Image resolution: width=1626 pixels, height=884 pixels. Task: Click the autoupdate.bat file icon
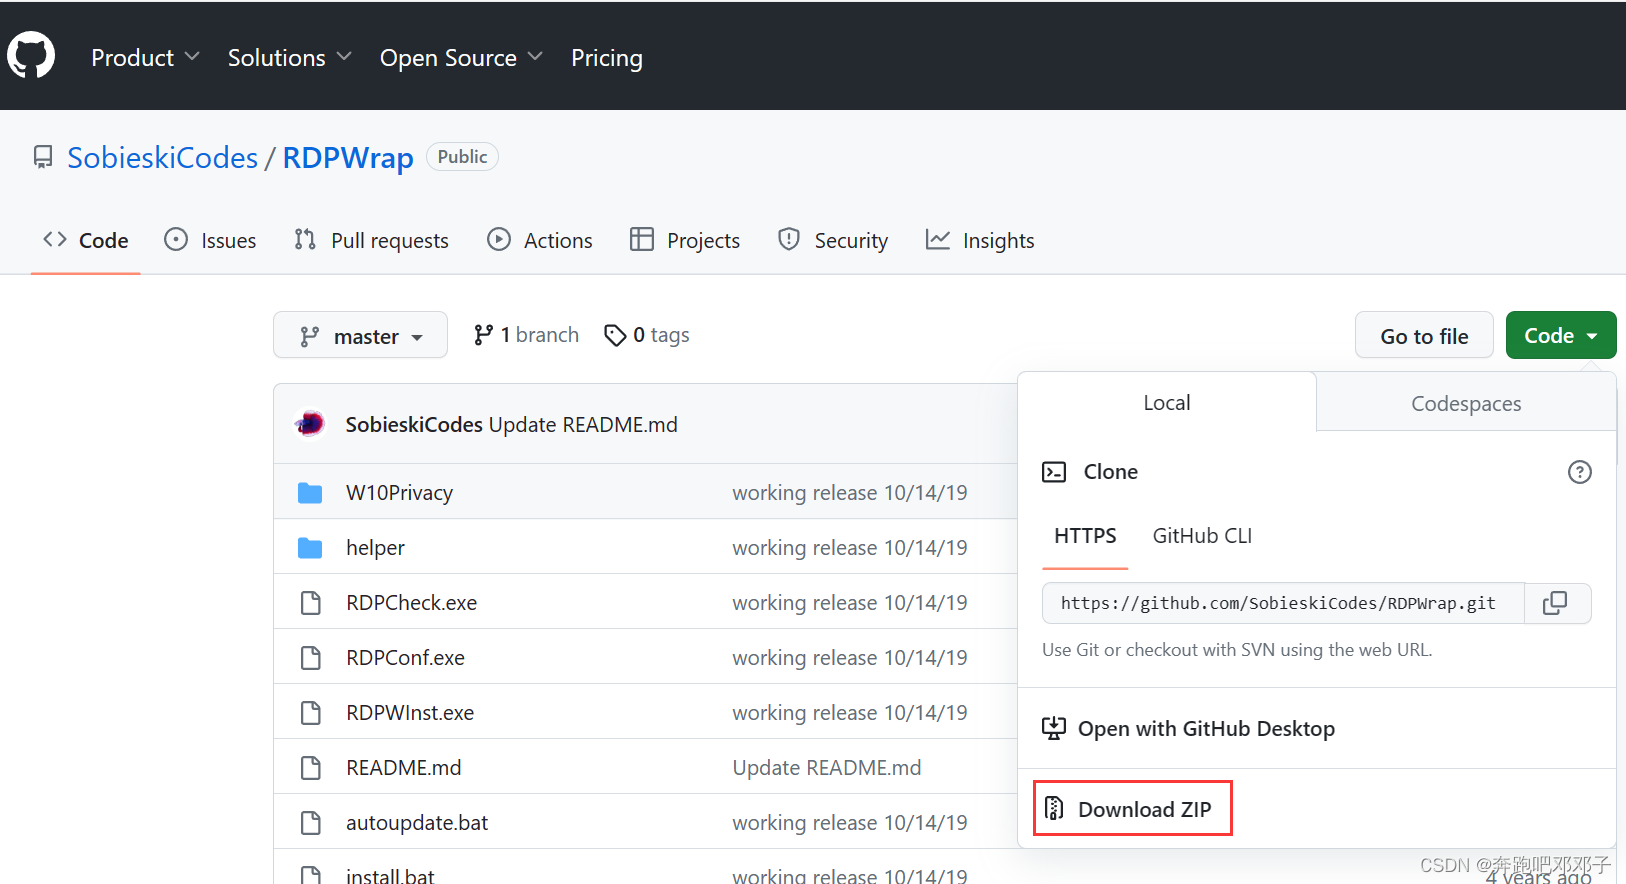point(311,823)
